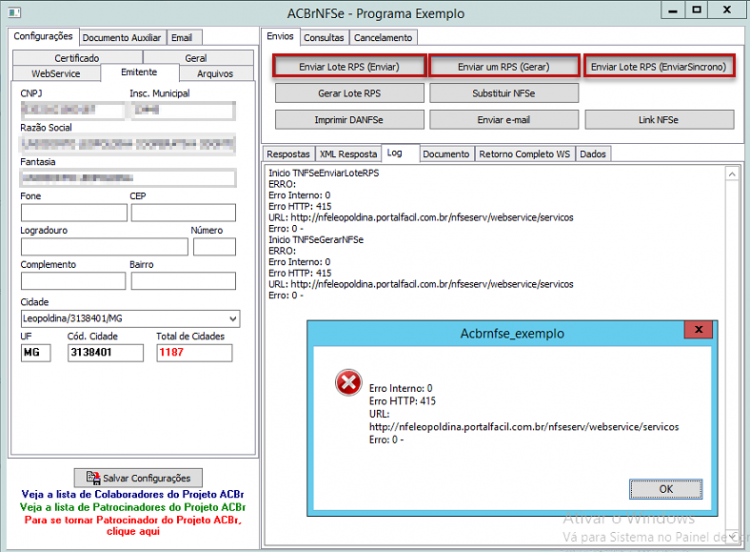Click the Cód. Cidade field 3138401

[x=105, y=353]
